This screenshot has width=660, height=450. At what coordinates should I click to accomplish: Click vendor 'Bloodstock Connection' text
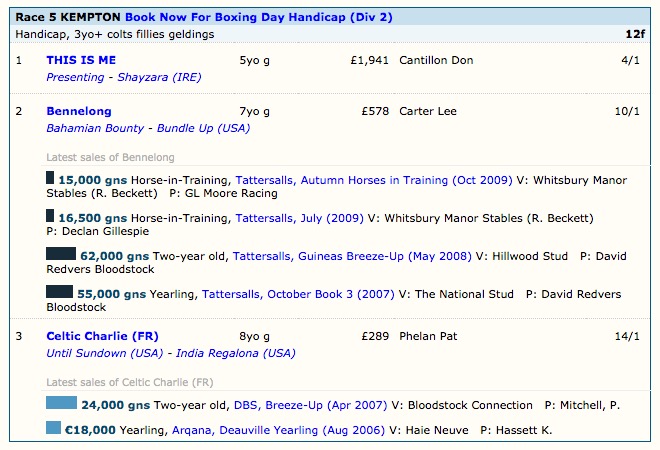tap(470, 405)
